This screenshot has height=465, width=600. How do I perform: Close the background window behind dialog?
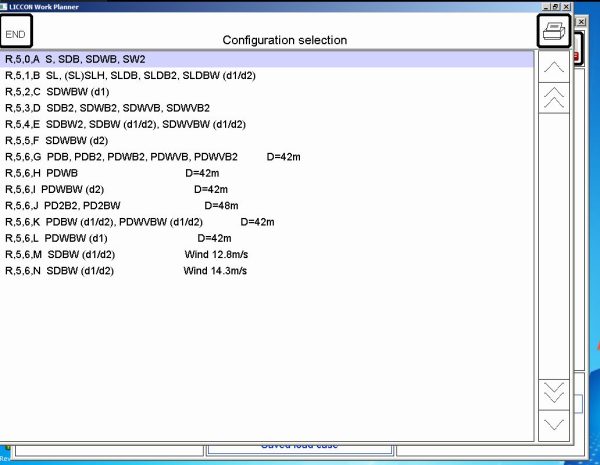pyautogui.click(x=581, y=22)
